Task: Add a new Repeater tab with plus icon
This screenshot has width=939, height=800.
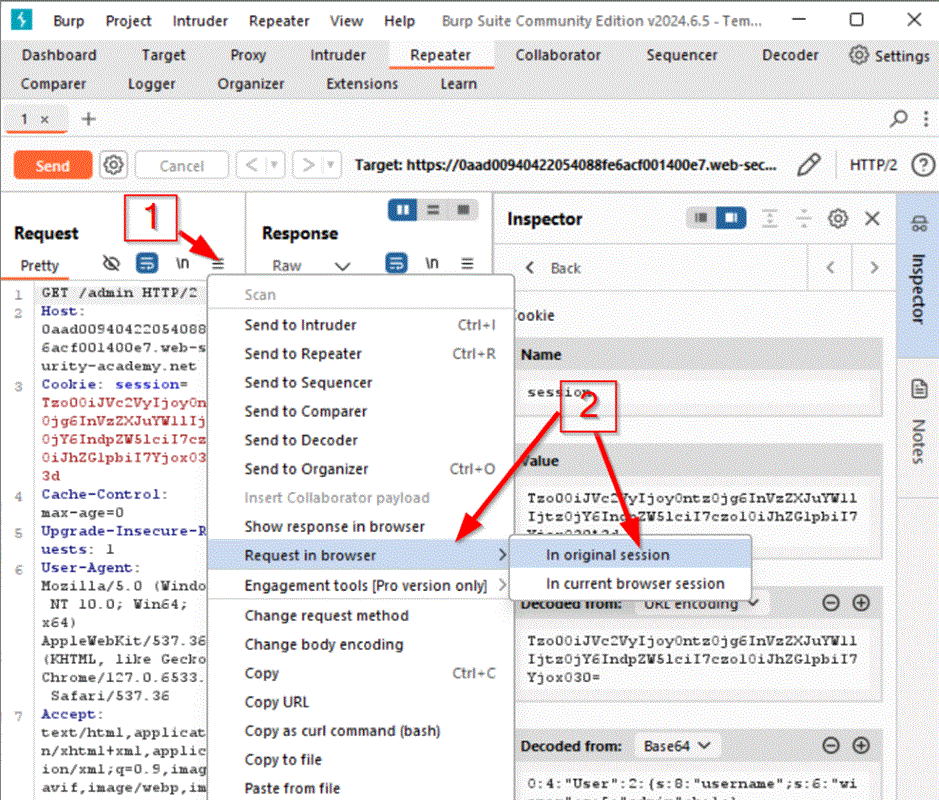Action: (x=89, y=119)
